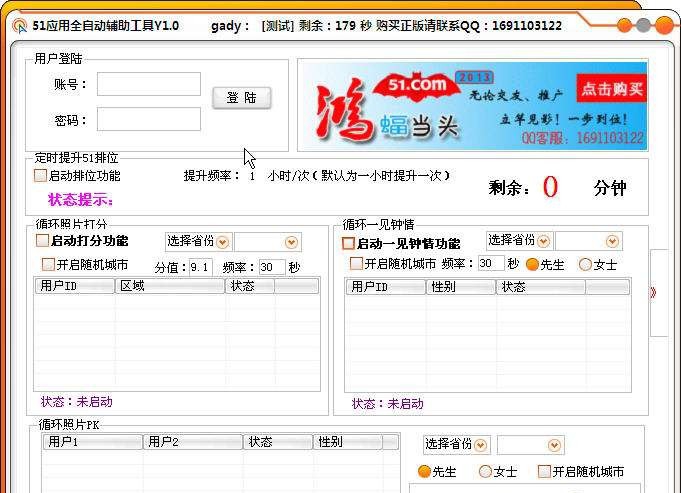Click the title bar purchase QQ 1691103122 text
The image size is (681, 493).
(469, 26)
